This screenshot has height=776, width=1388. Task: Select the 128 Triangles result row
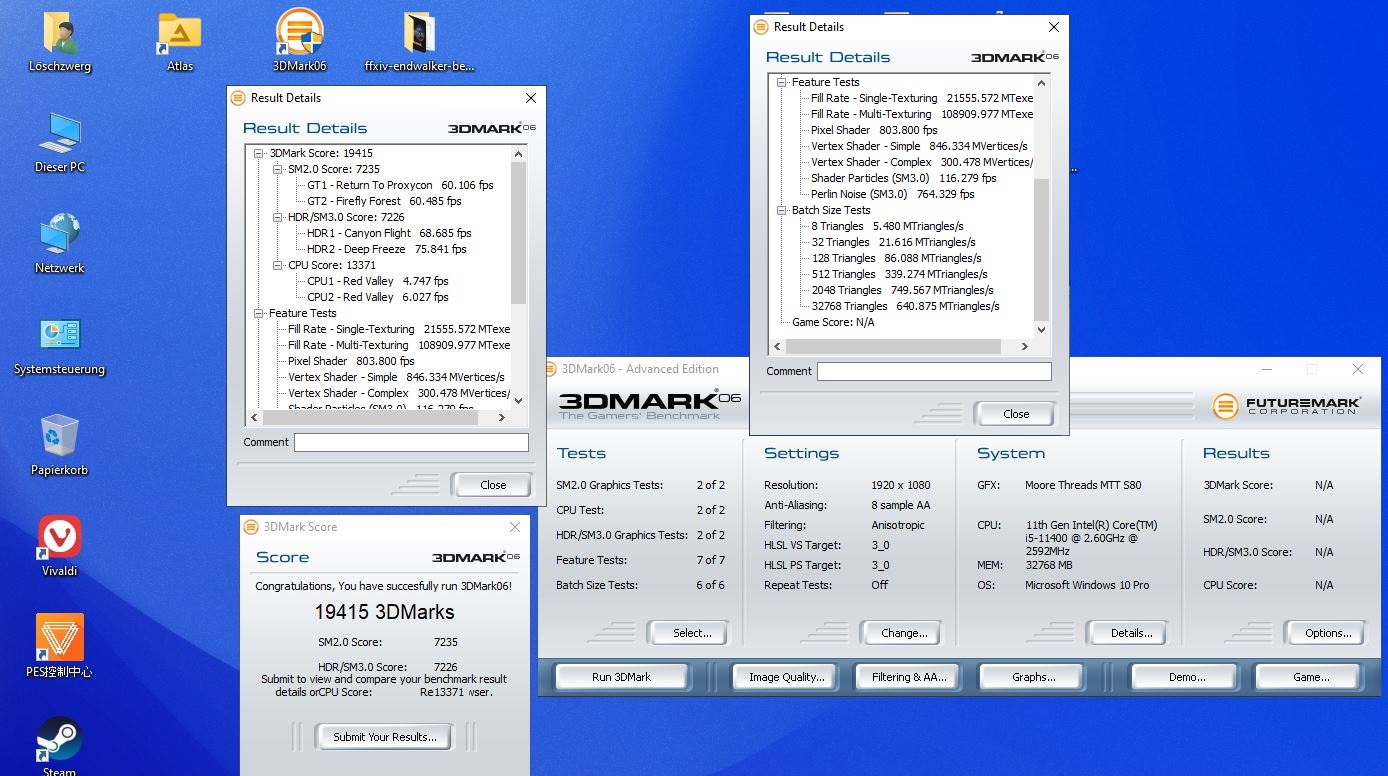tap(896, 258)
